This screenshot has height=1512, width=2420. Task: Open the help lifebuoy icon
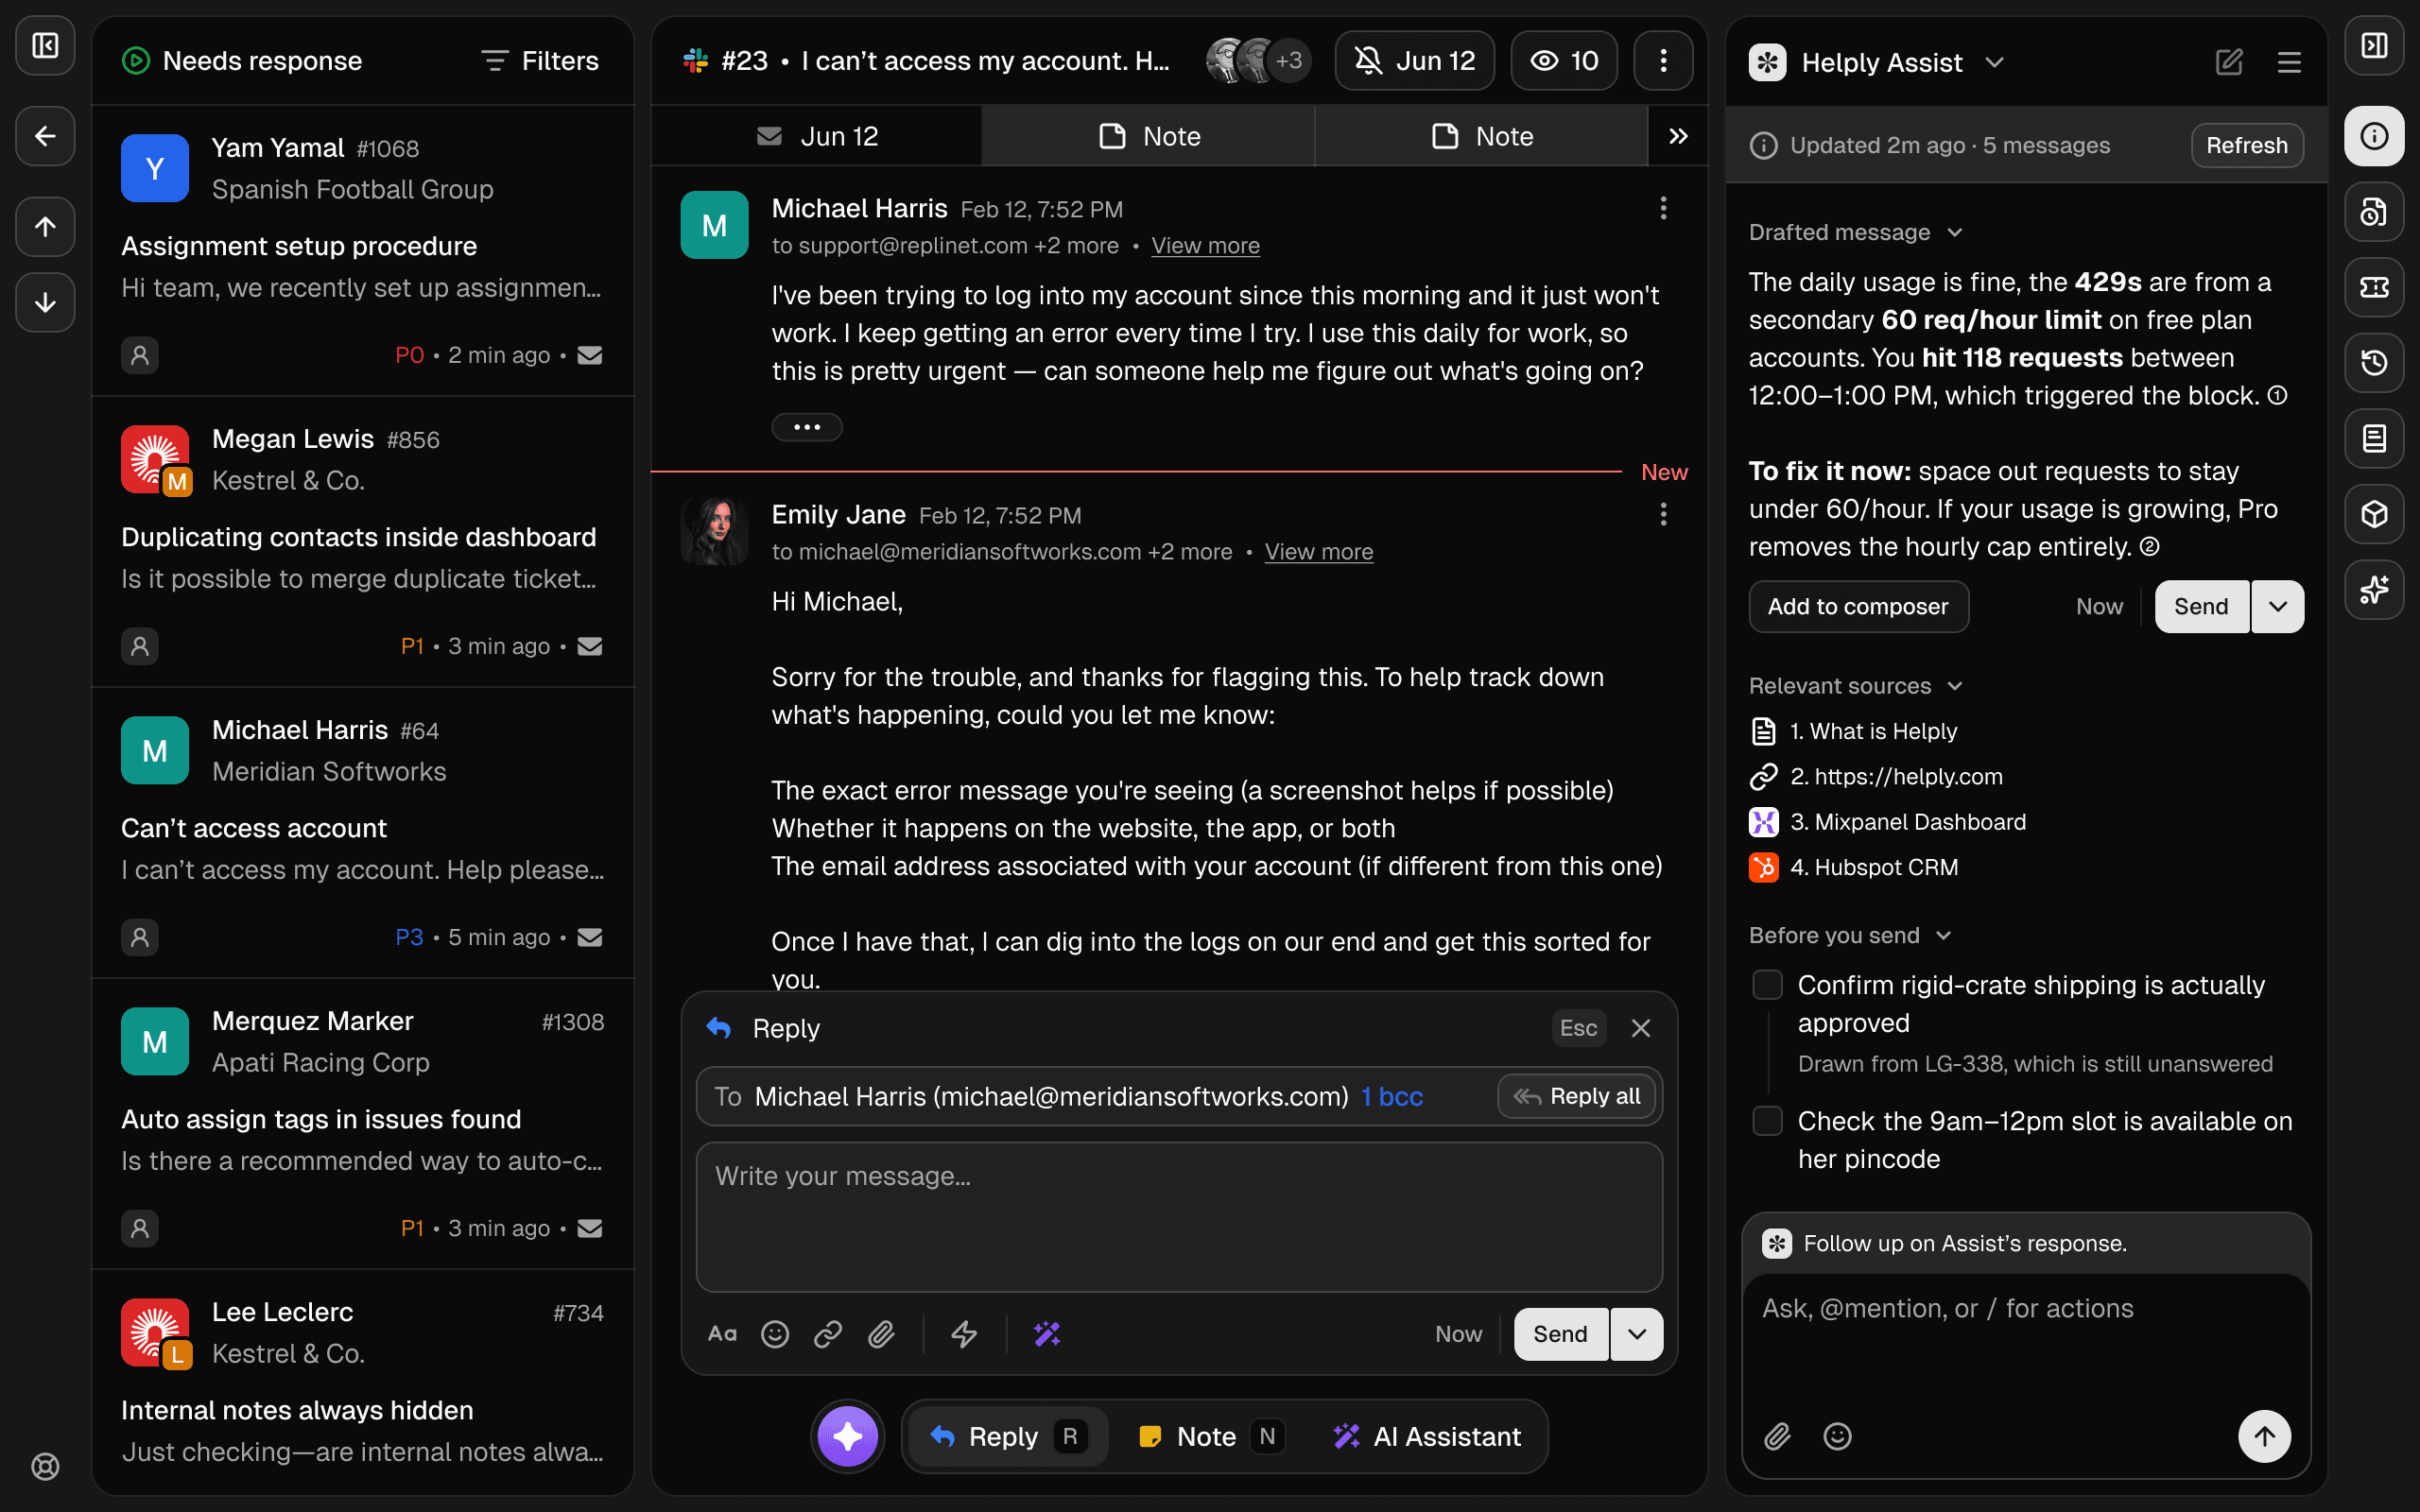[45, 1466]
